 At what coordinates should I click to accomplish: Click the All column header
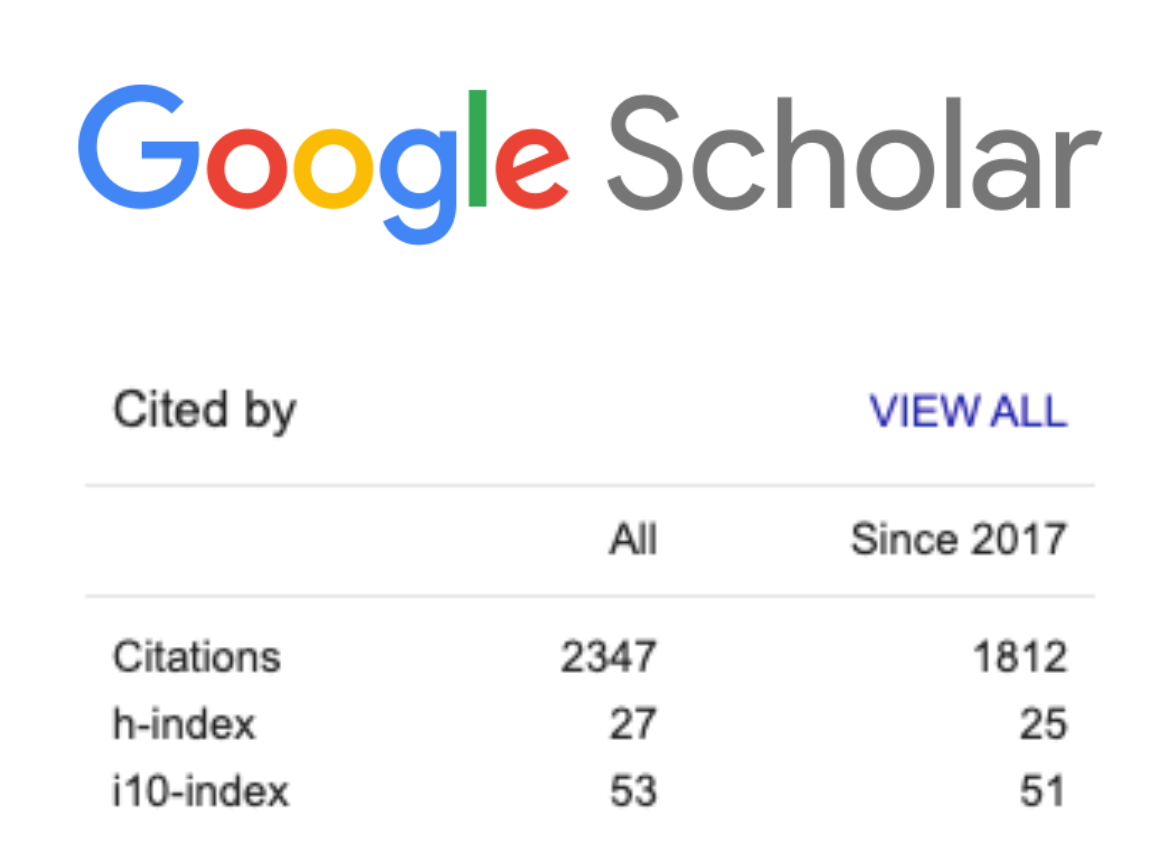[x=633, y=539]
